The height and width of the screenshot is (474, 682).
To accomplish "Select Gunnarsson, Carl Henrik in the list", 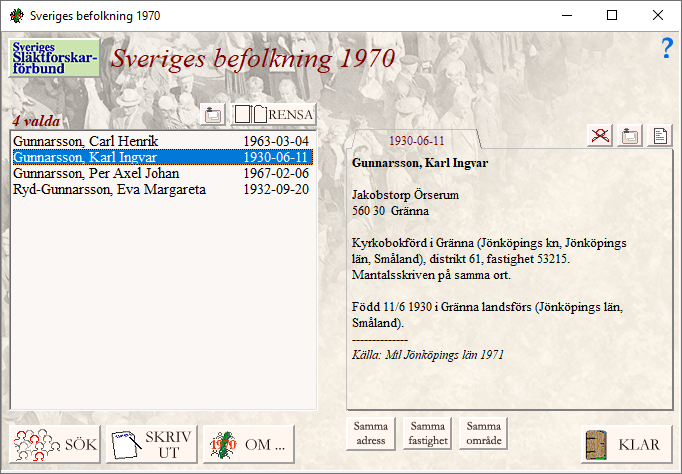I will coord(161,141).
